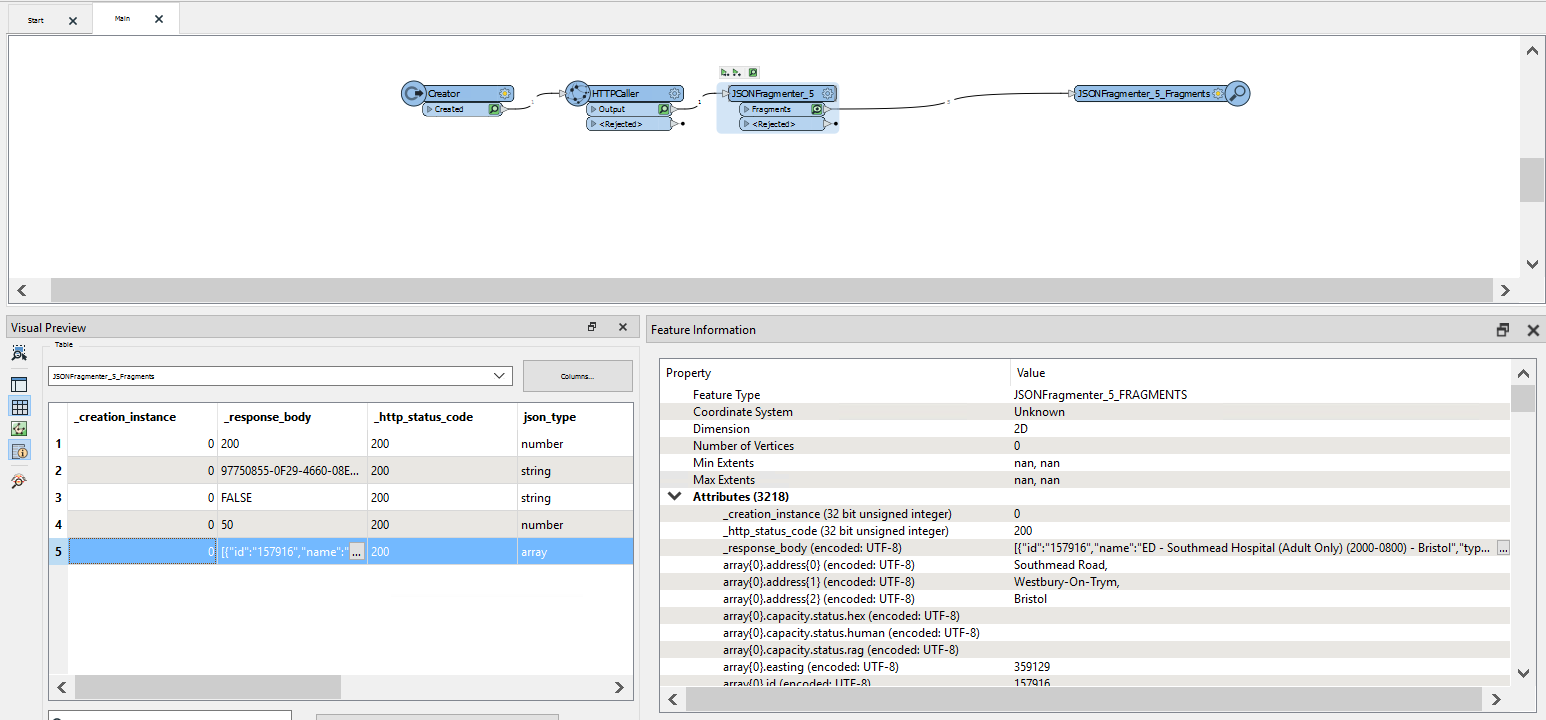The image size is (1546, 720).
Task: Click the Feature Information vertical scrollbar thumb
Action: point(1523,399)
